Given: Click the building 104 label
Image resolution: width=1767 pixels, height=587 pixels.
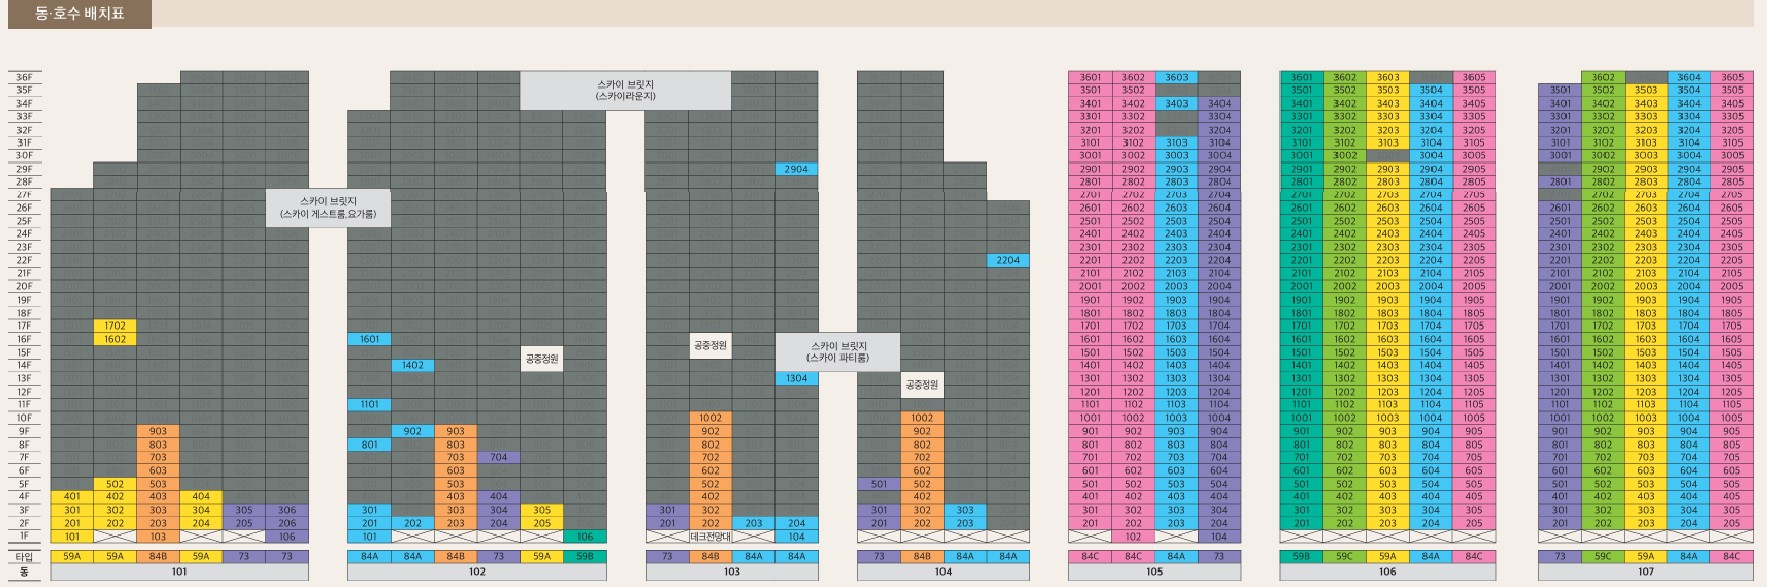Looking at the screenshot, I should coord(943,572).
